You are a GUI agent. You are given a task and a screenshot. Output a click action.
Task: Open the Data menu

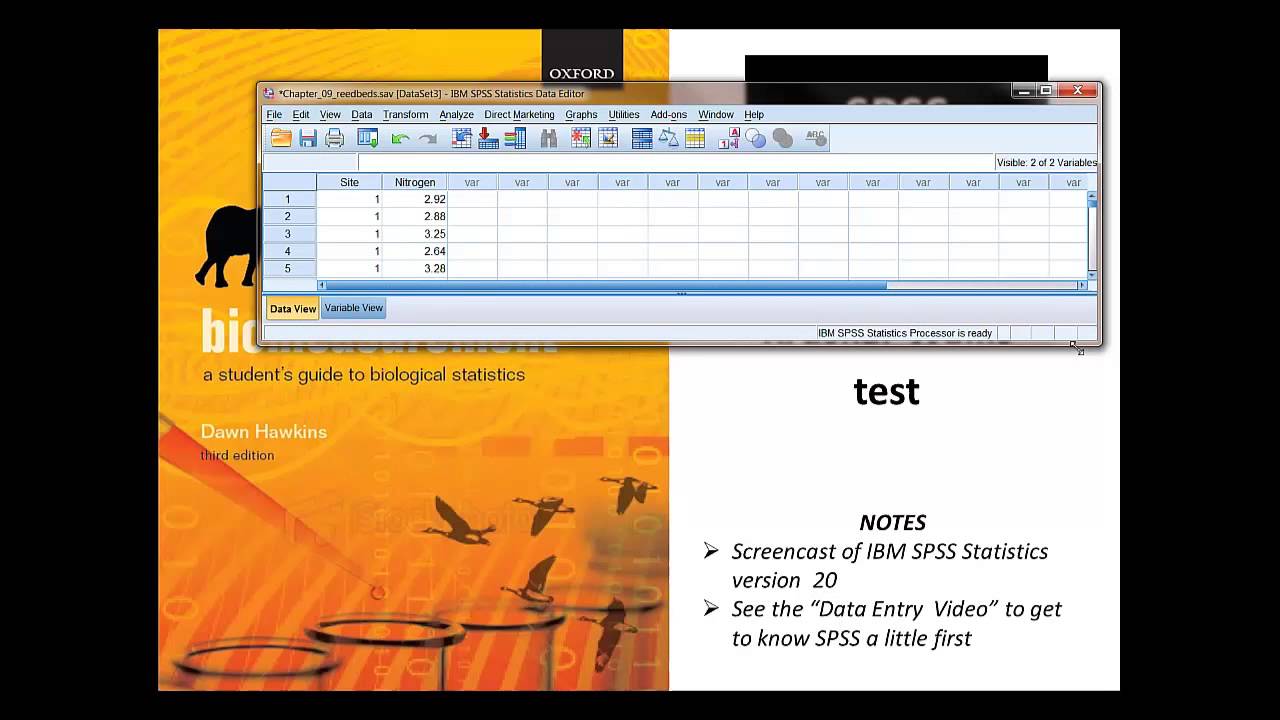[x=362, y=115]
